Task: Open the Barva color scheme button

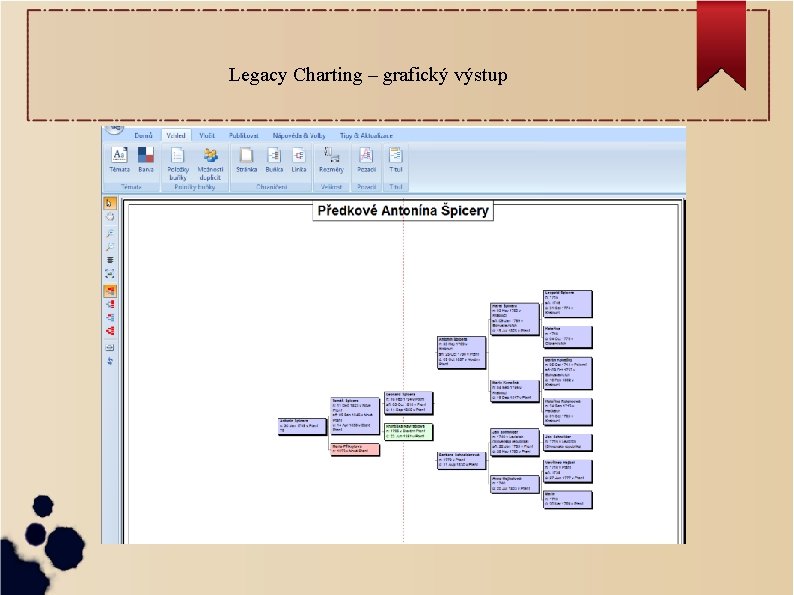Action: [x=146, y=160]
